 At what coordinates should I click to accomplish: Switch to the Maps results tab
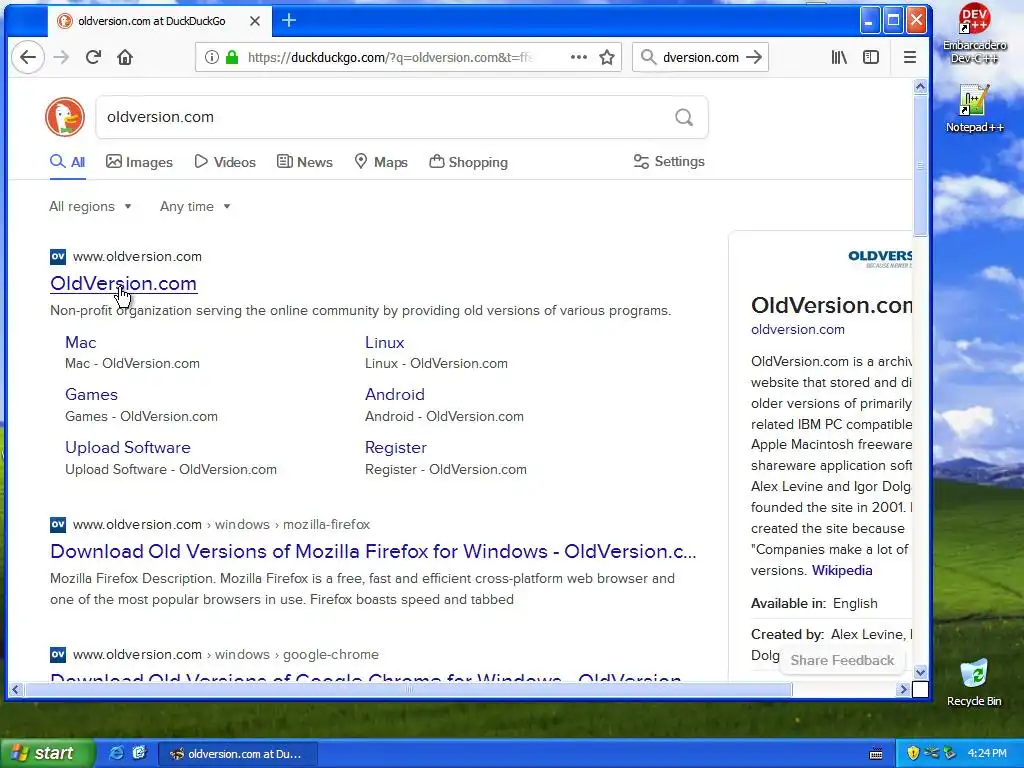381,162
